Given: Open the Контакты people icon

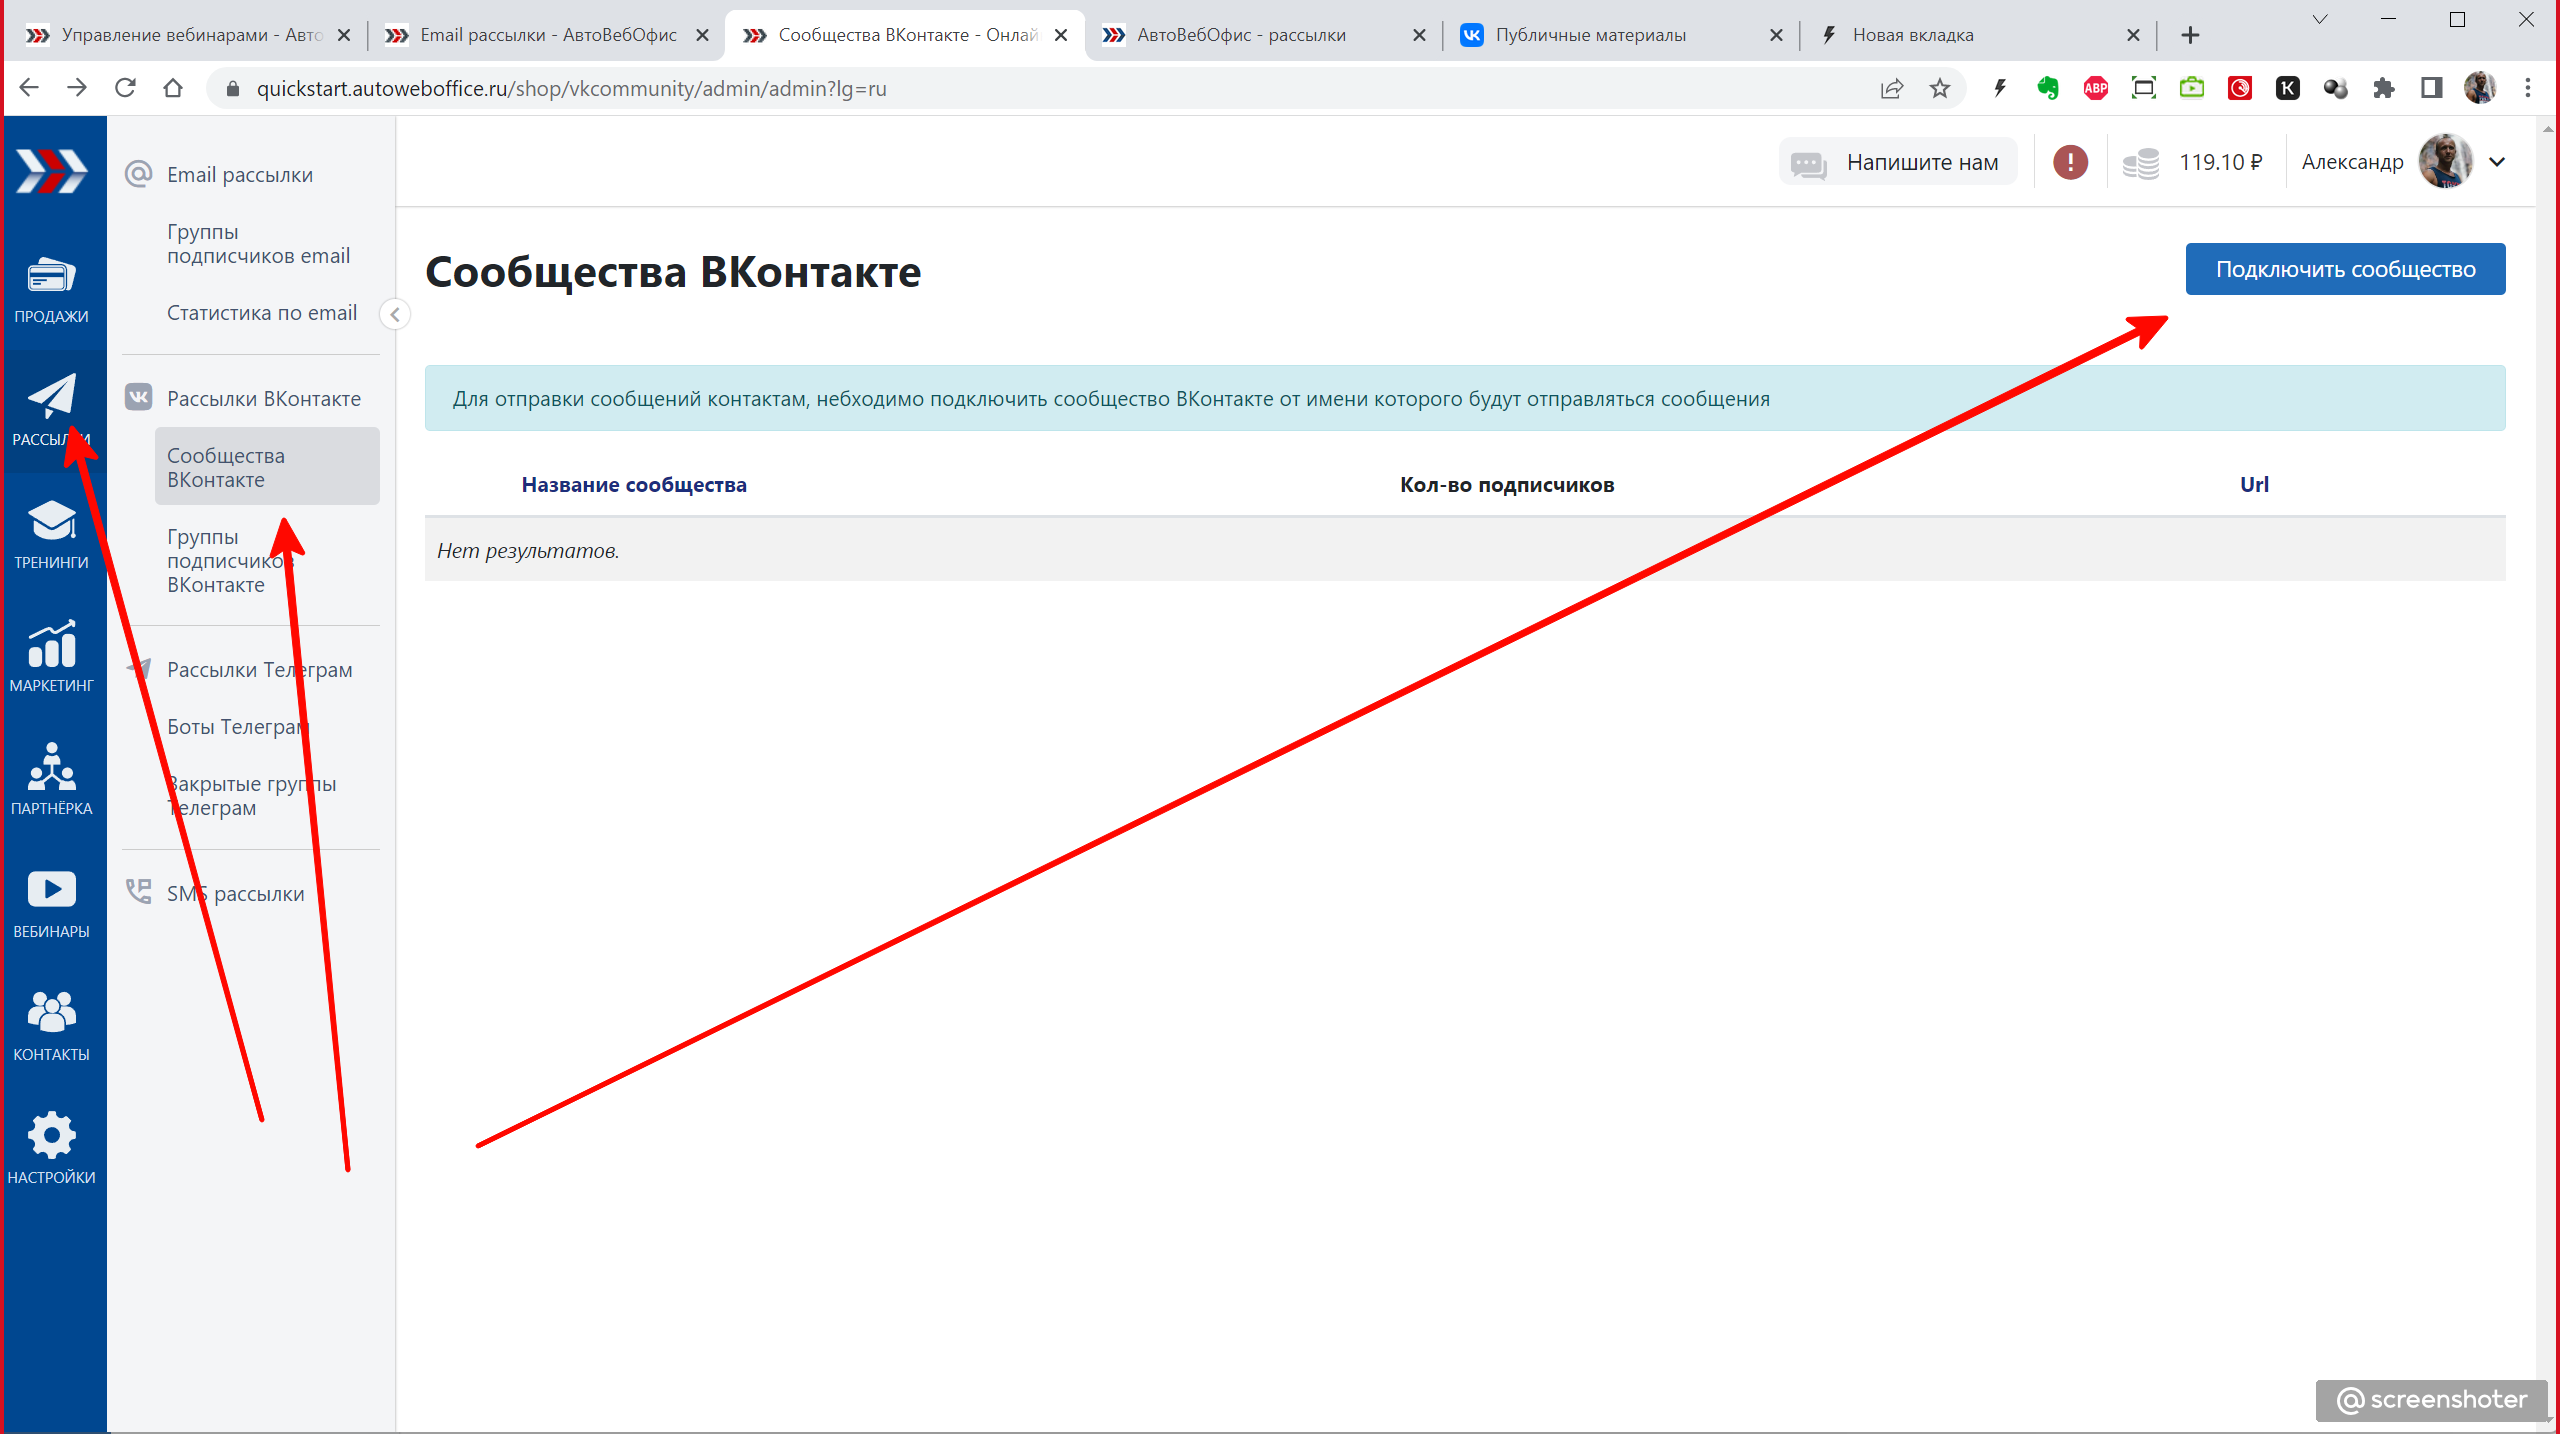Looking at the screenshot, I should tap(51, 1013).
